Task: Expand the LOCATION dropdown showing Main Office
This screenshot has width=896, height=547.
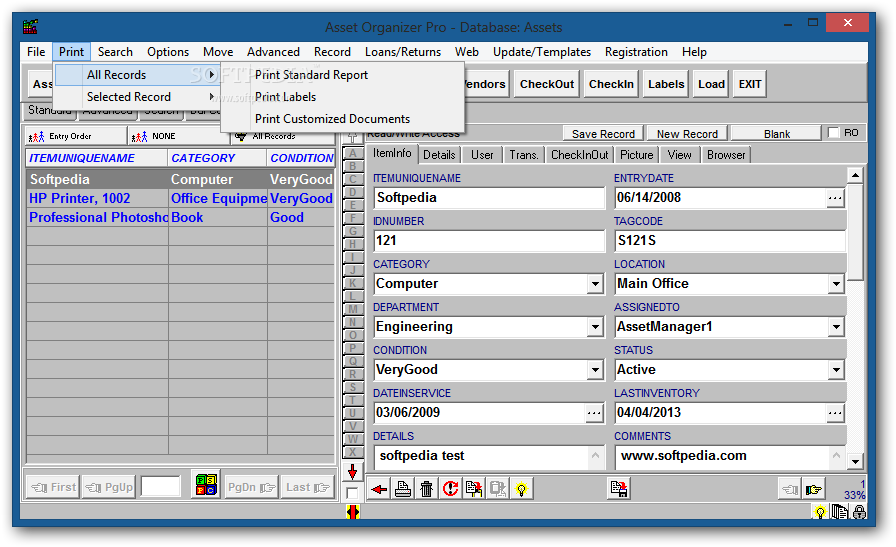Action: (x=836, y=284)
